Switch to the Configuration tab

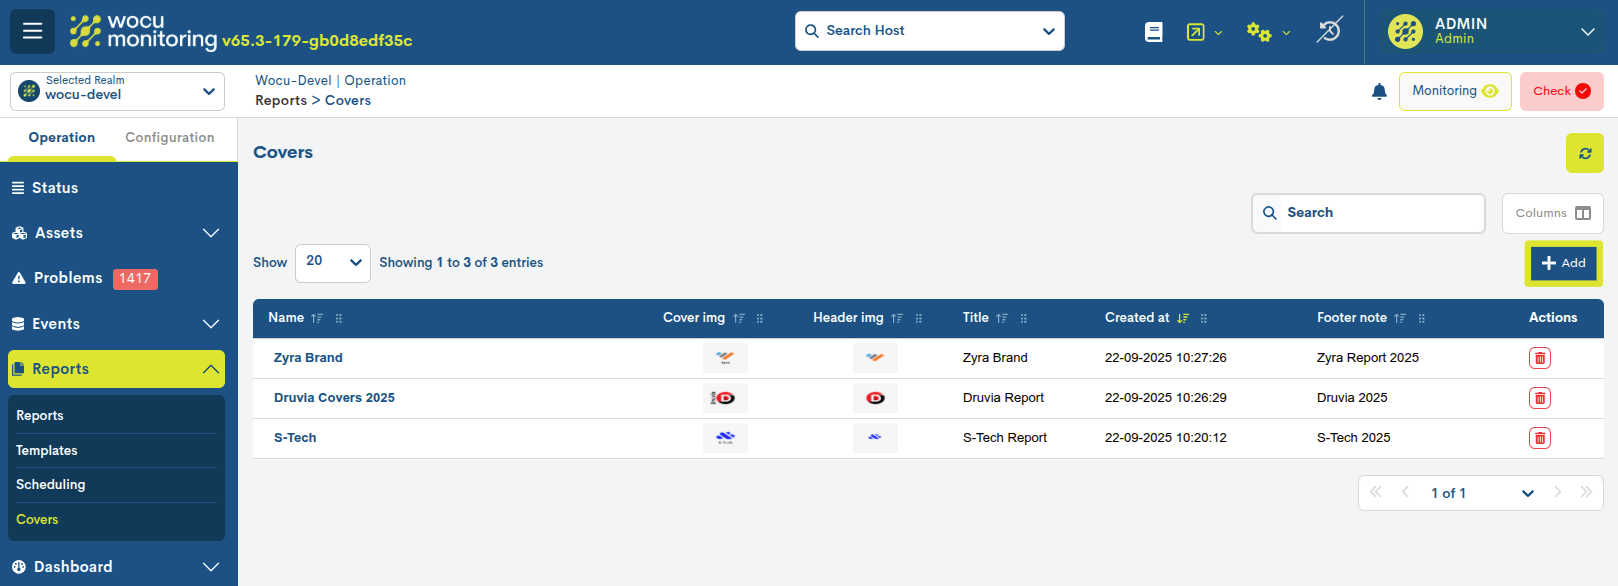pyautogui.click(x=169, y=138)
